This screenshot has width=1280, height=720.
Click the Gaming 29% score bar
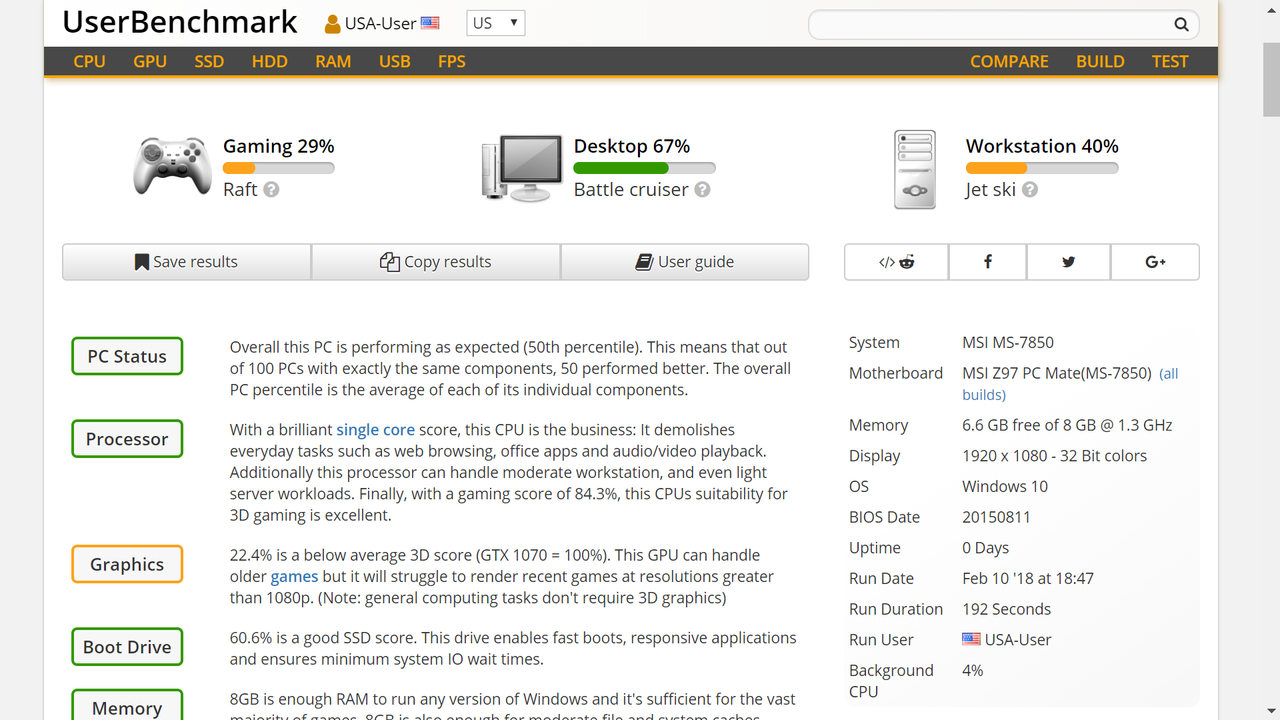coord(278,168)
